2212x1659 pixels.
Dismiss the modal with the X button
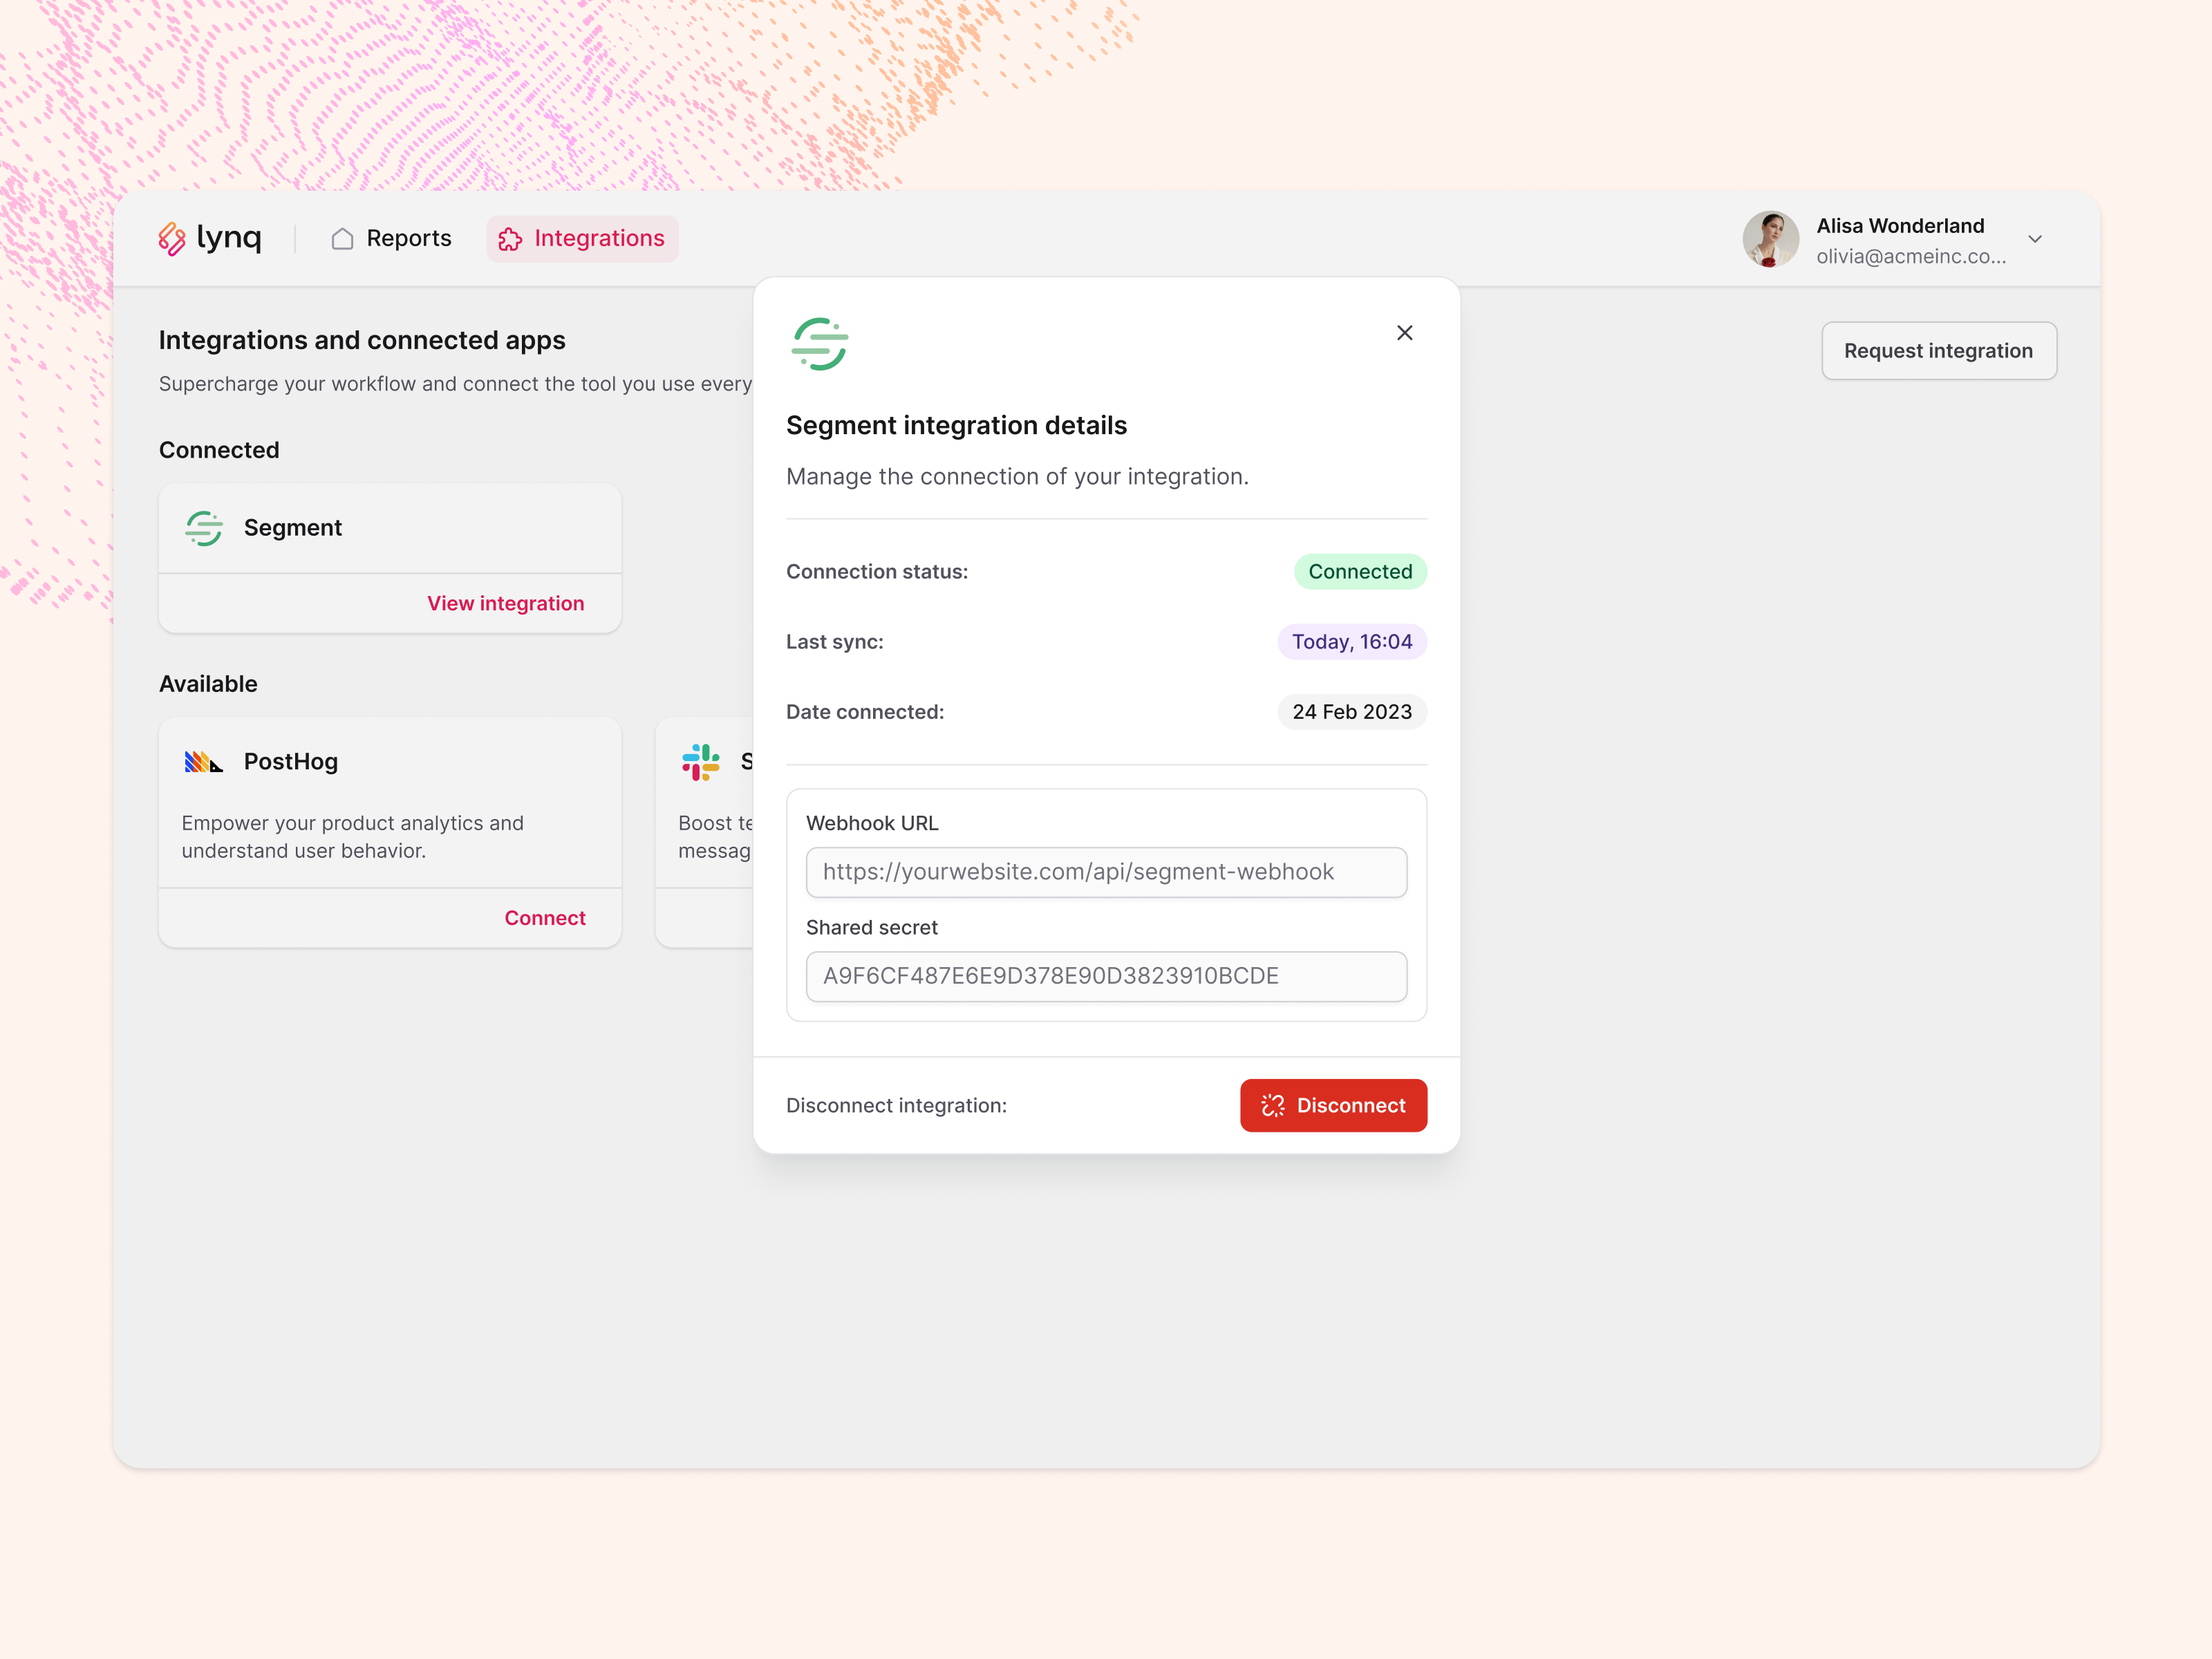(1404, 332)
